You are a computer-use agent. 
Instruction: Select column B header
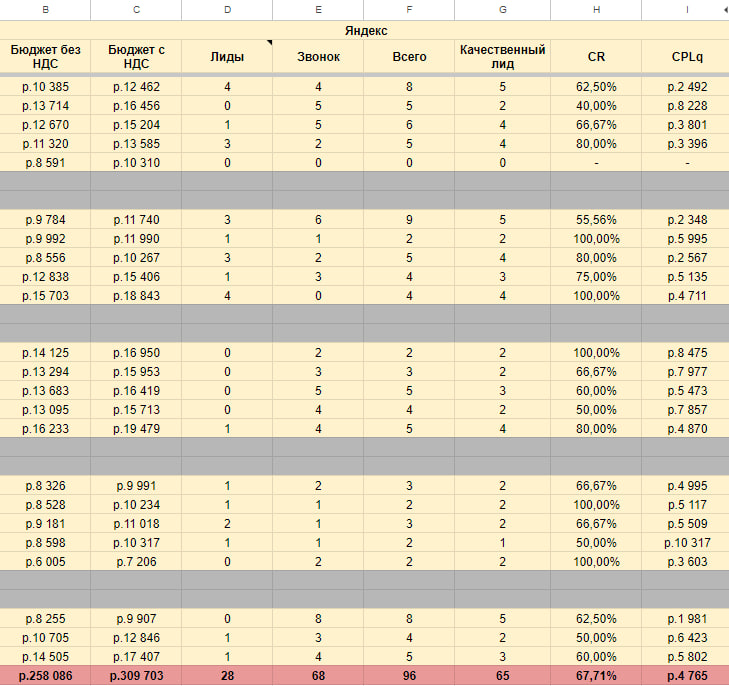(x=45, y=10)
